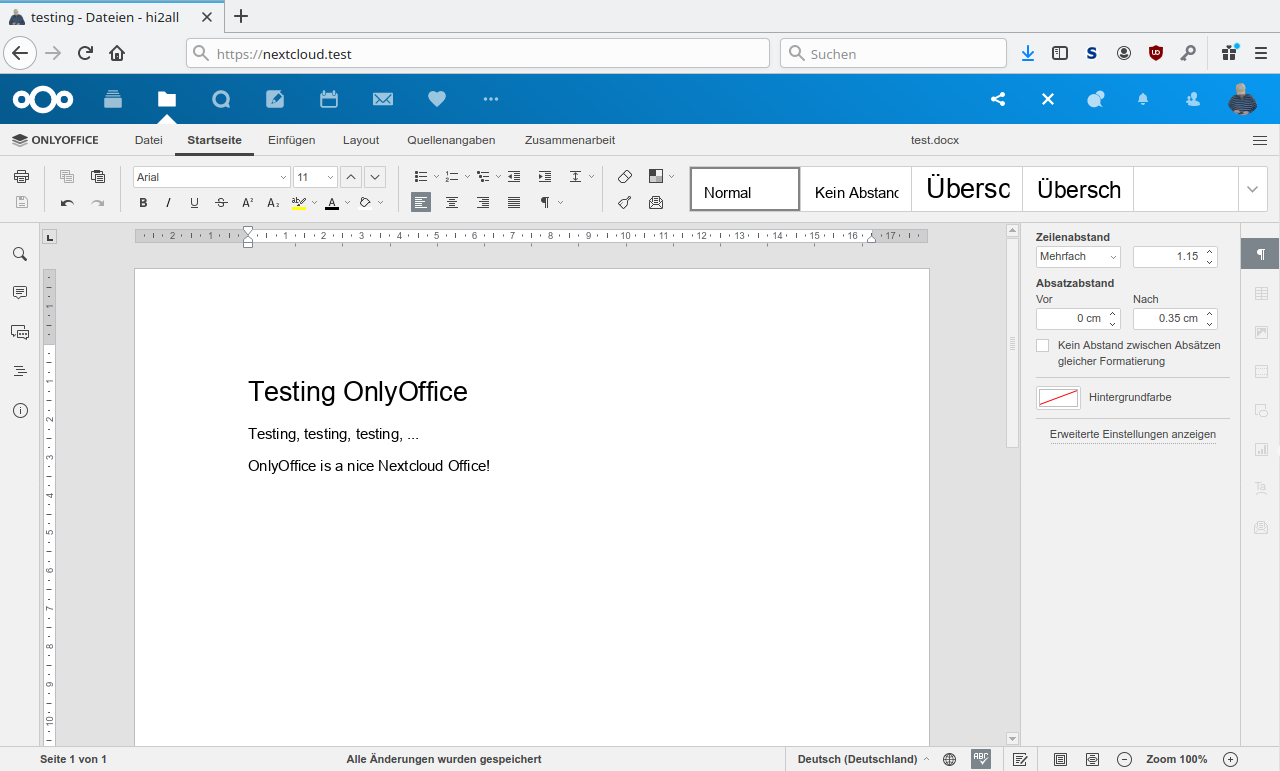This screenshot has height=771, width=1280.
Task: Click the Print icon in toolbar
Action: click(x=21, y=177)
